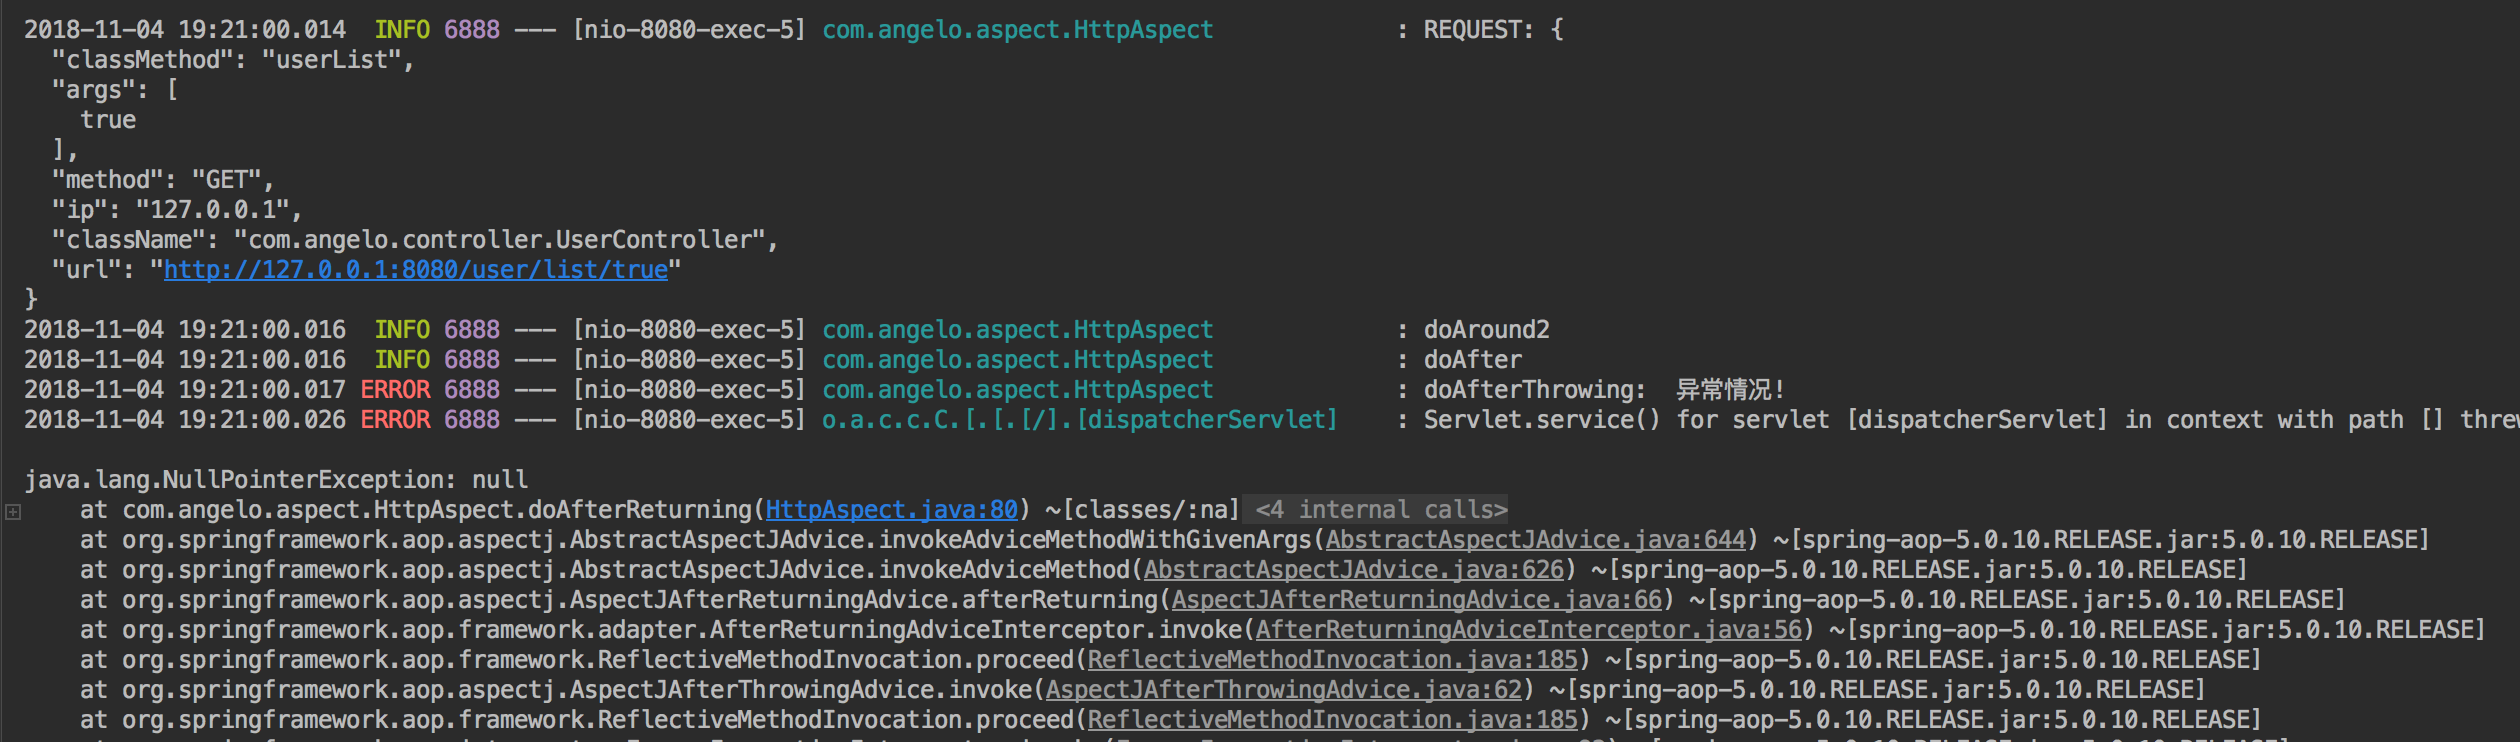
Task: Click the 'doAfterThrowing: 异常情况!' message
Action: coord(1603,390)
